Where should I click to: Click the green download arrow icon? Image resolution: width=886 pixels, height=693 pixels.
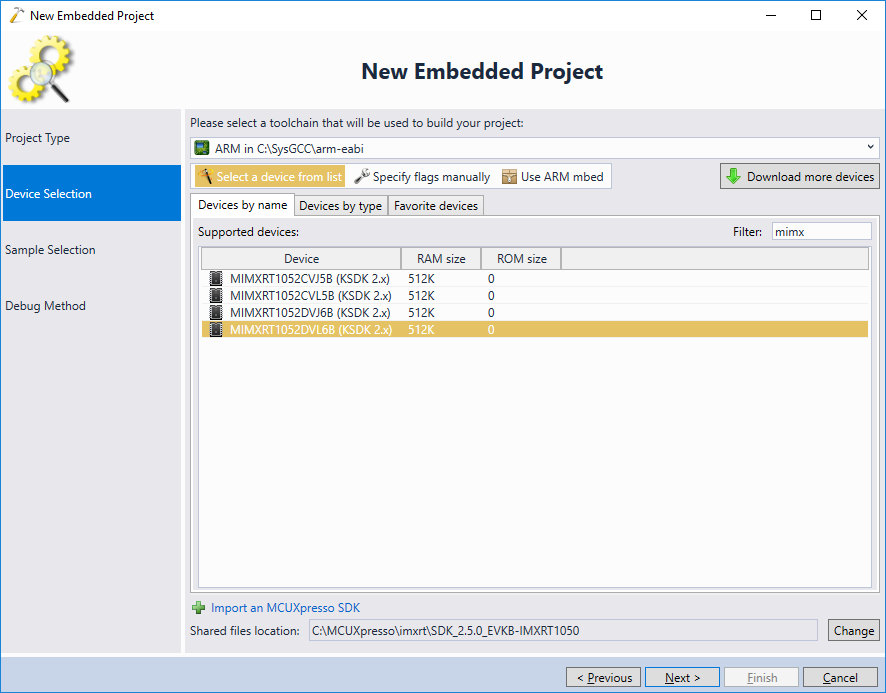733,176
